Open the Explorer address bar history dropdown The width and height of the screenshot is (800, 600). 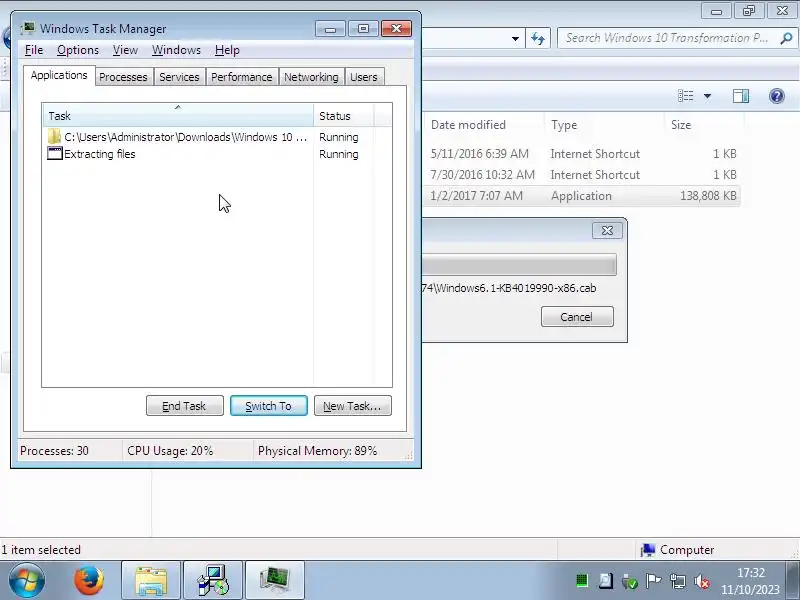point(515,38)
